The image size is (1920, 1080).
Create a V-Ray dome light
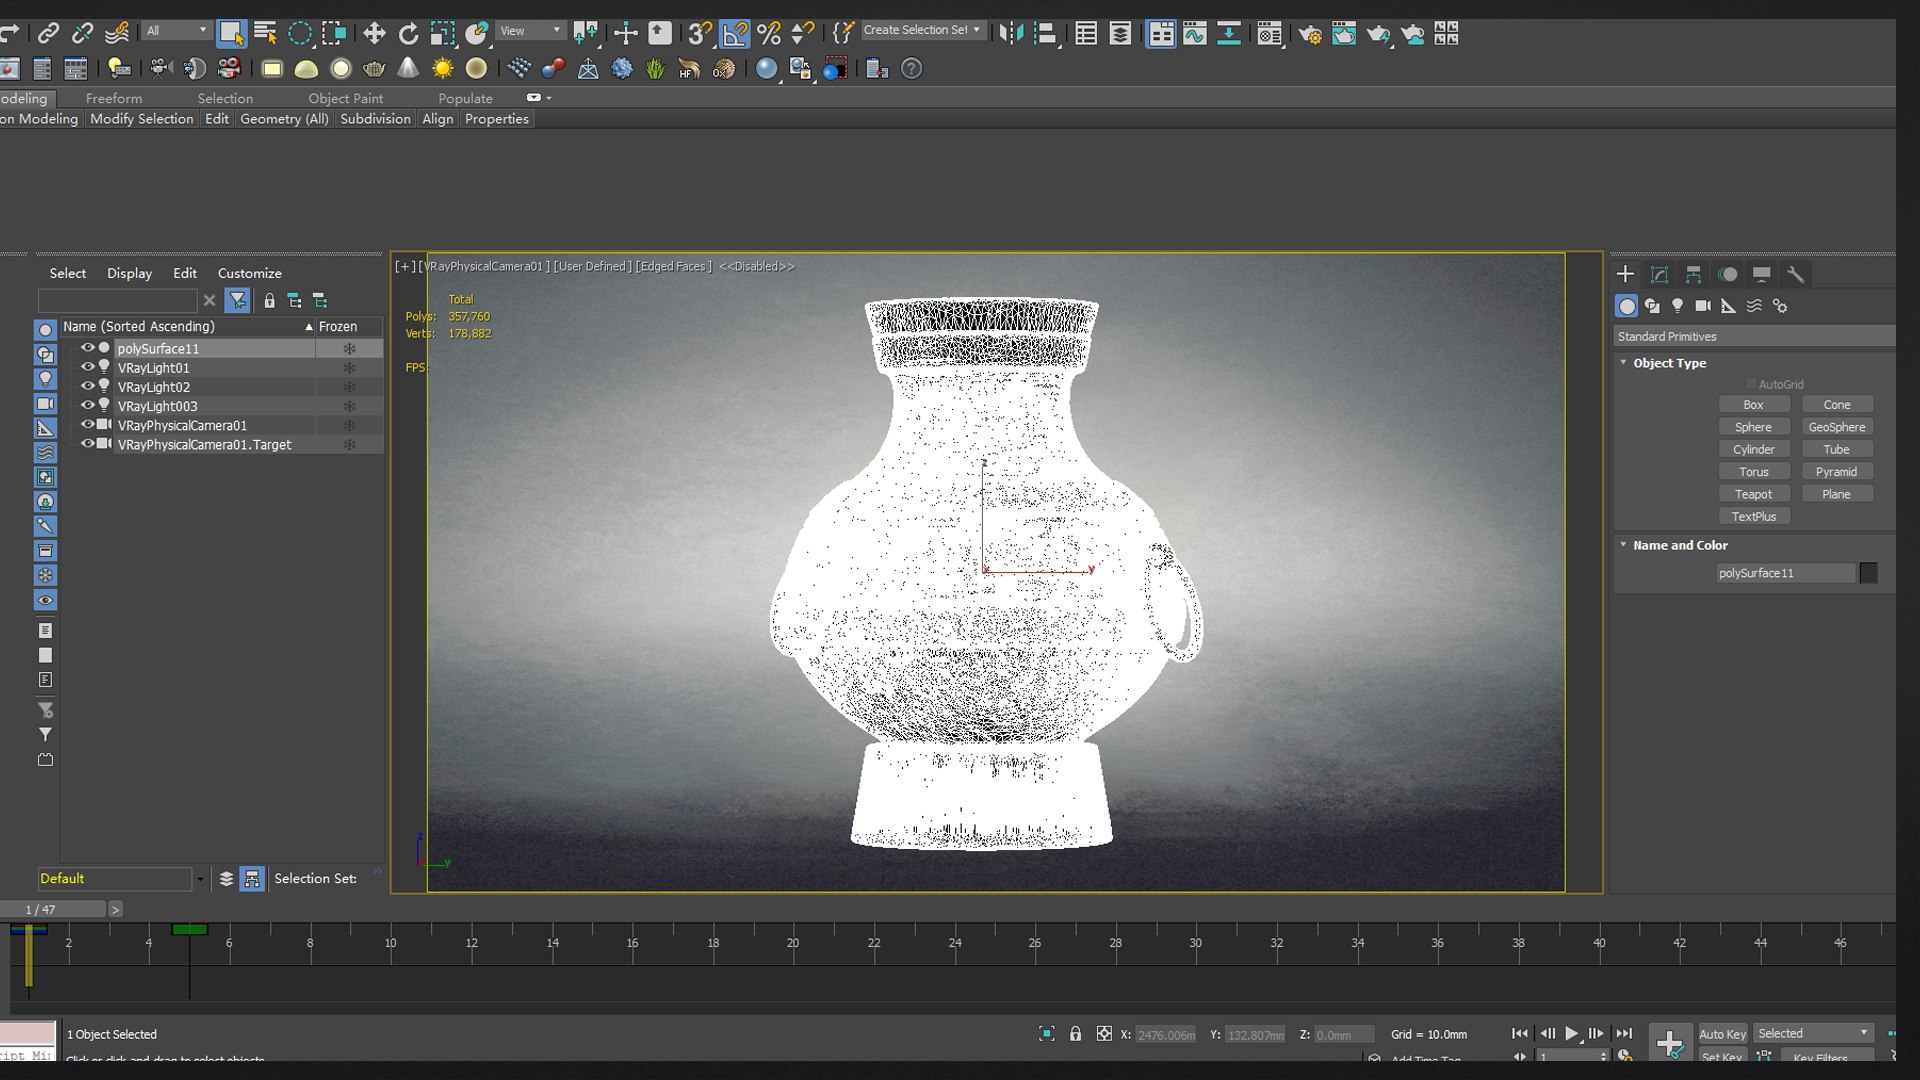point(306,68)
